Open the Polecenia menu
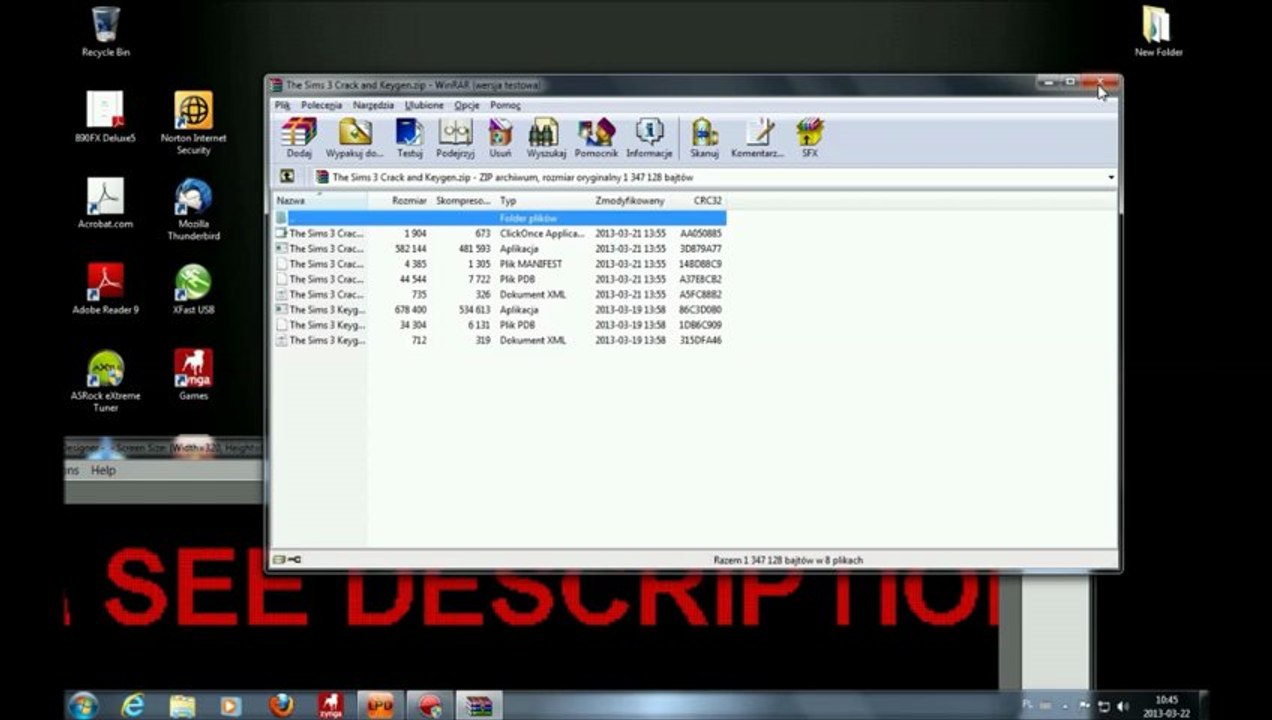1272x720 pixels. (x=321, y=105)
